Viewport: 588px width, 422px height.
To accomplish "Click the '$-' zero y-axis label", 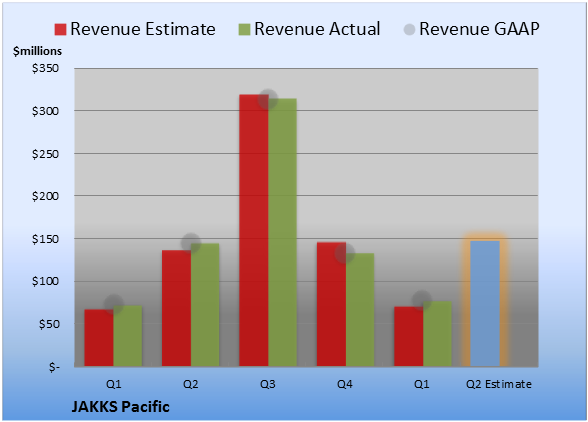I will pos(54,367).
